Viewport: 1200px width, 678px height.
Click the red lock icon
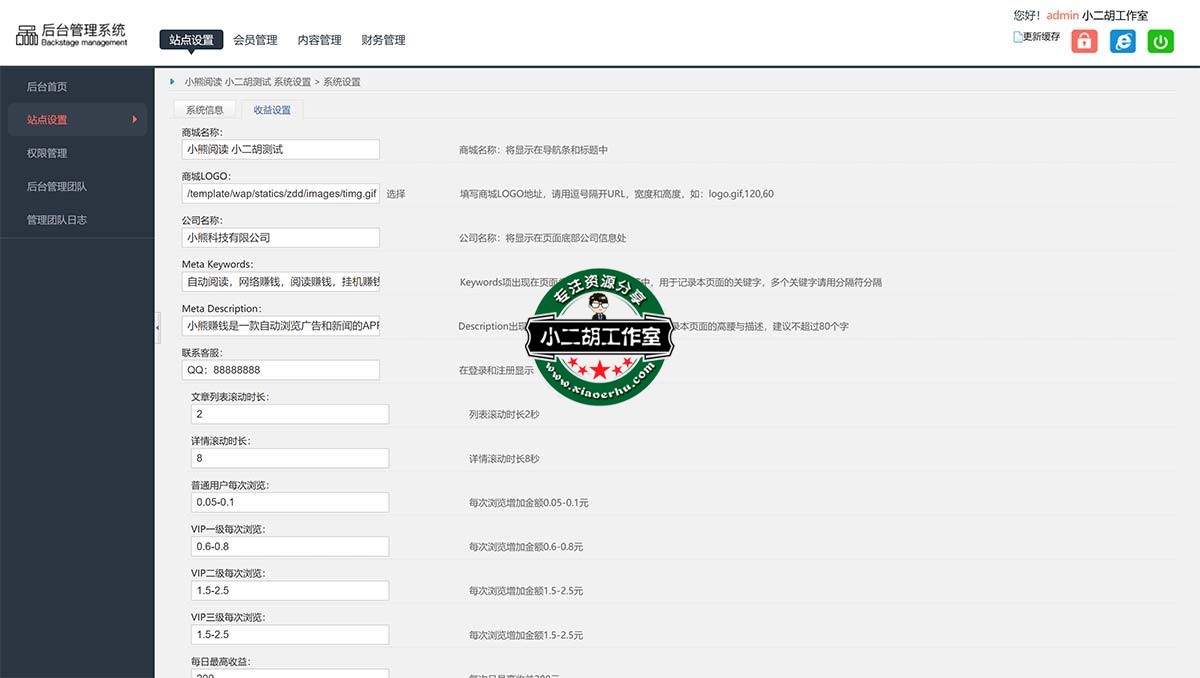(x=1084, y=41)
